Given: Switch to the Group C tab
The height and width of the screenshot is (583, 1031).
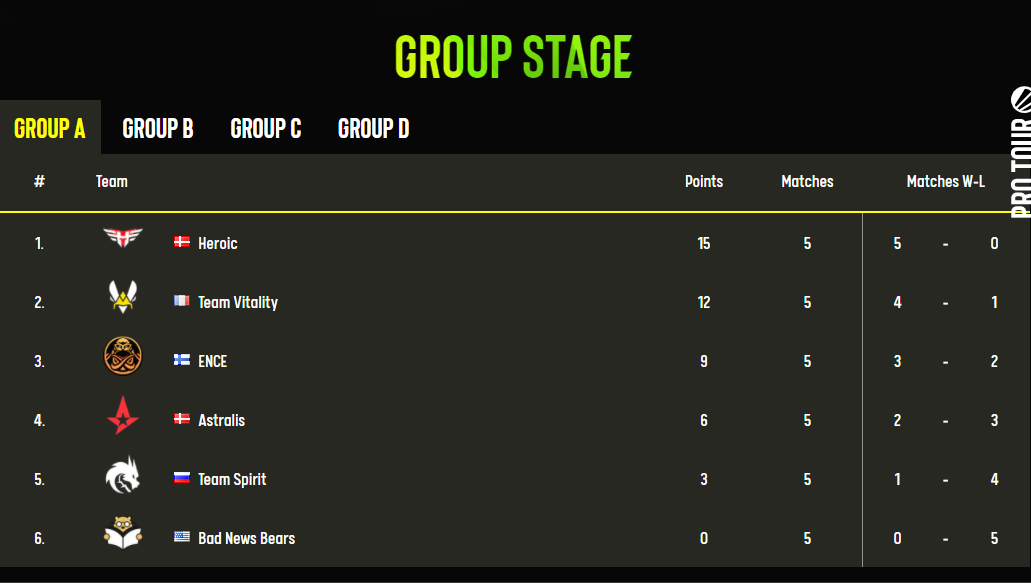Looking at the screenshot, I should click(x=266, y=128).
